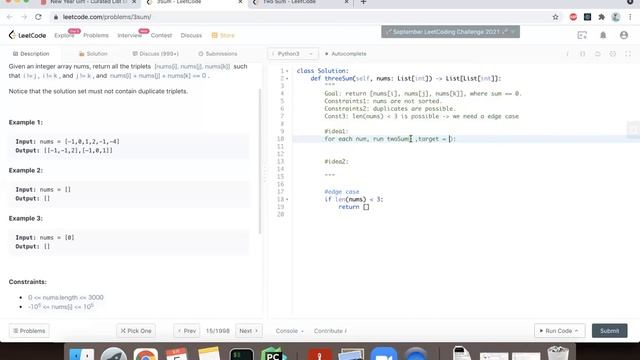
Task: Toggle the Autocomplete option
Action: [x=346, y=54]
